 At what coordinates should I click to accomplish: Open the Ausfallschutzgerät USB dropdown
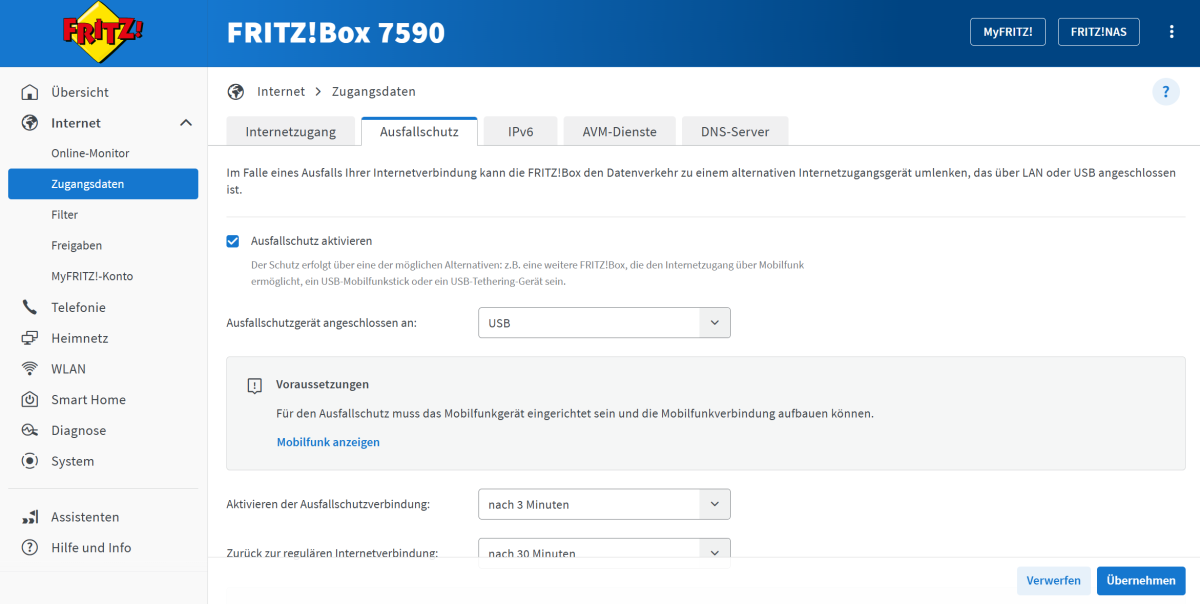[604, 323]
